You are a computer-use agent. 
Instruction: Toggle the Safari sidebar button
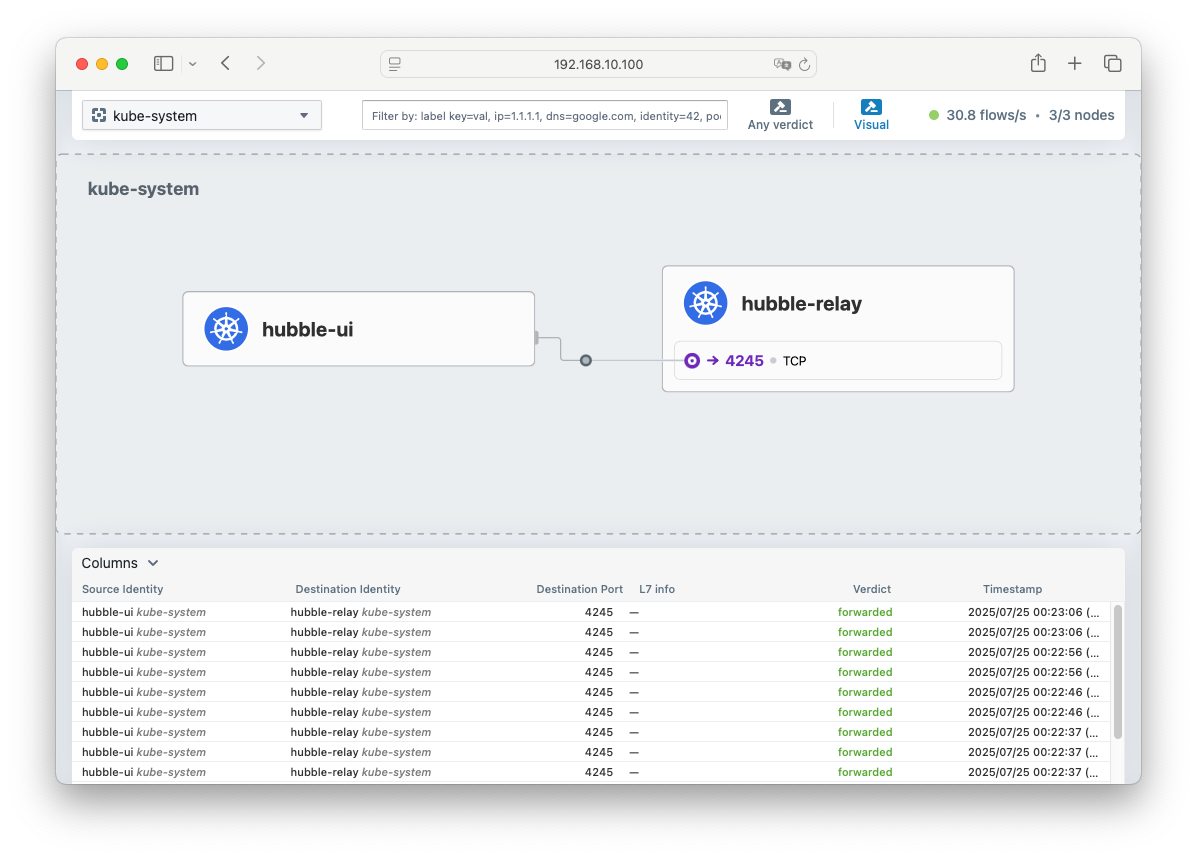click(x=163, y=63)
